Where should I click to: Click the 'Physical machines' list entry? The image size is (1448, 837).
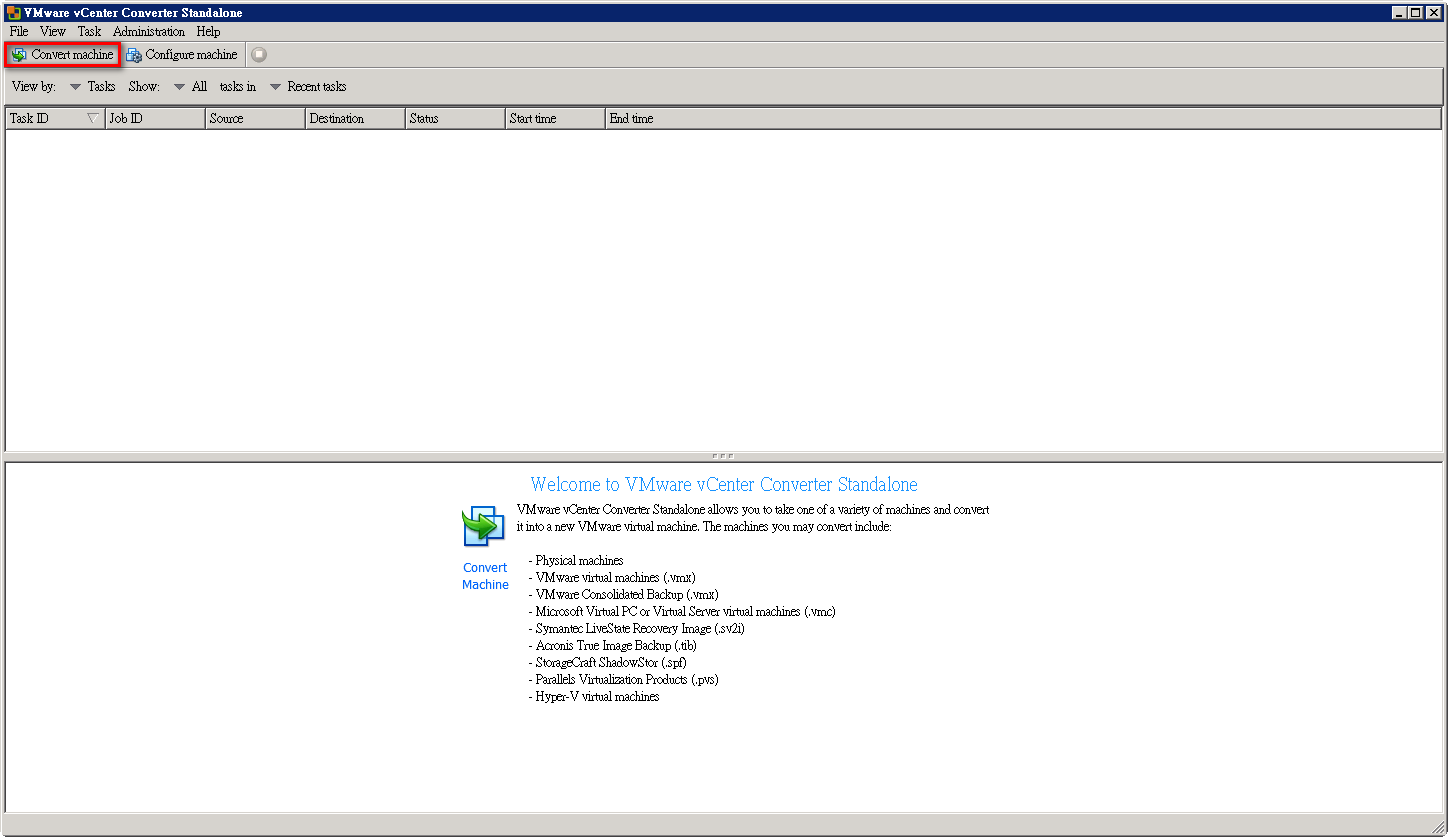point(579,561)
